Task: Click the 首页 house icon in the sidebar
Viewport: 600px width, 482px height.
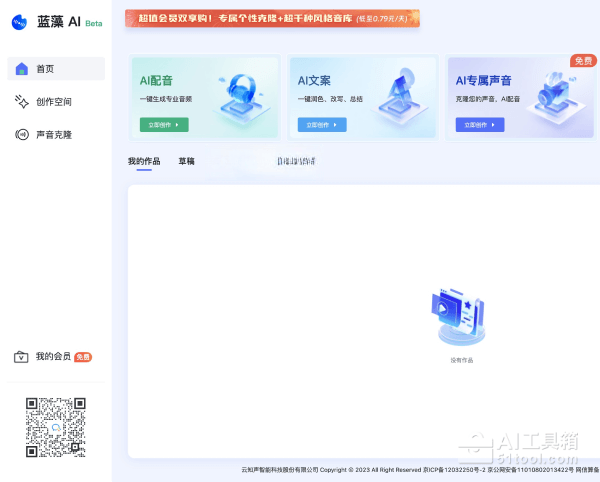Action: coord(22,69)
